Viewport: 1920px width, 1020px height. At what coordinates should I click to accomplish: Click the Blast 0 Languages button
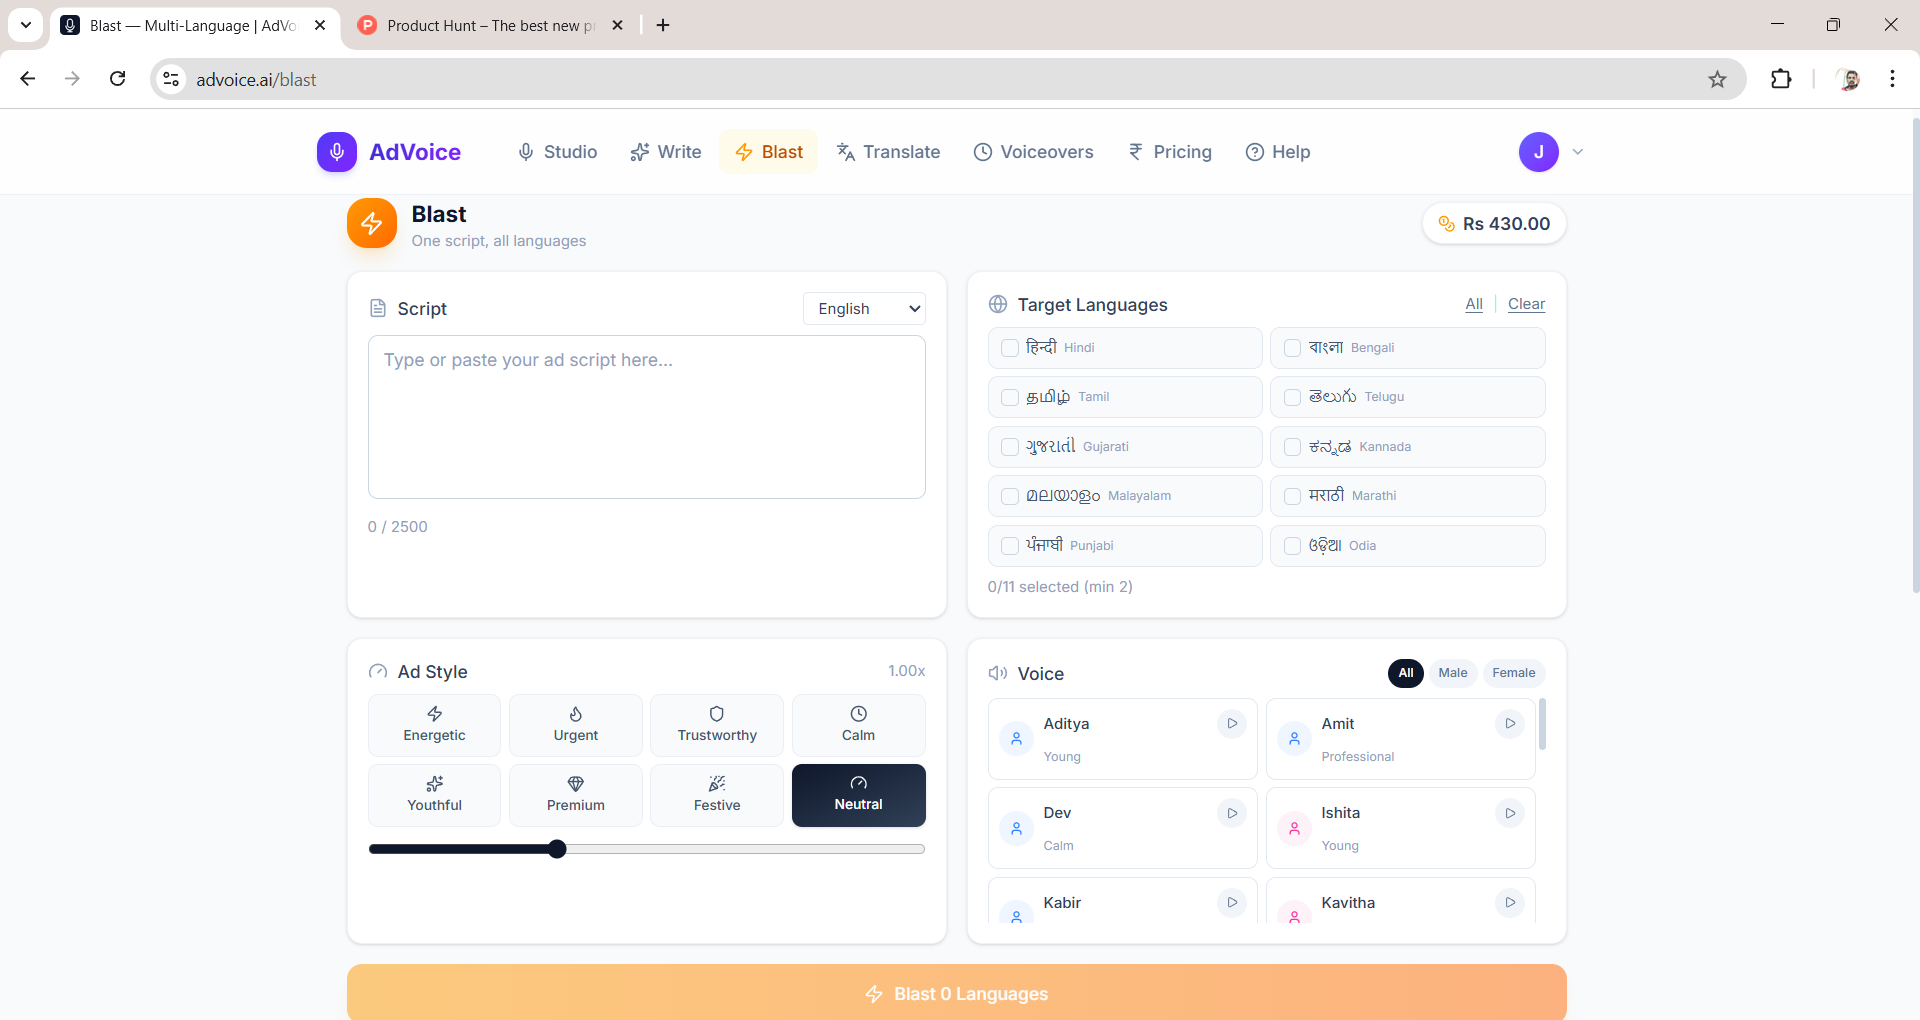[957, 993]
